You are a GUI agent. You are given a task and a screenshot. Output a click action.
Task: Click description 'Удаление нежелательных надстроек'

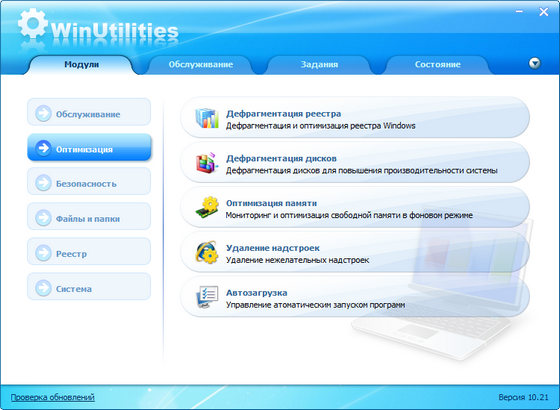pyautogui.click(x=298, y=260)
